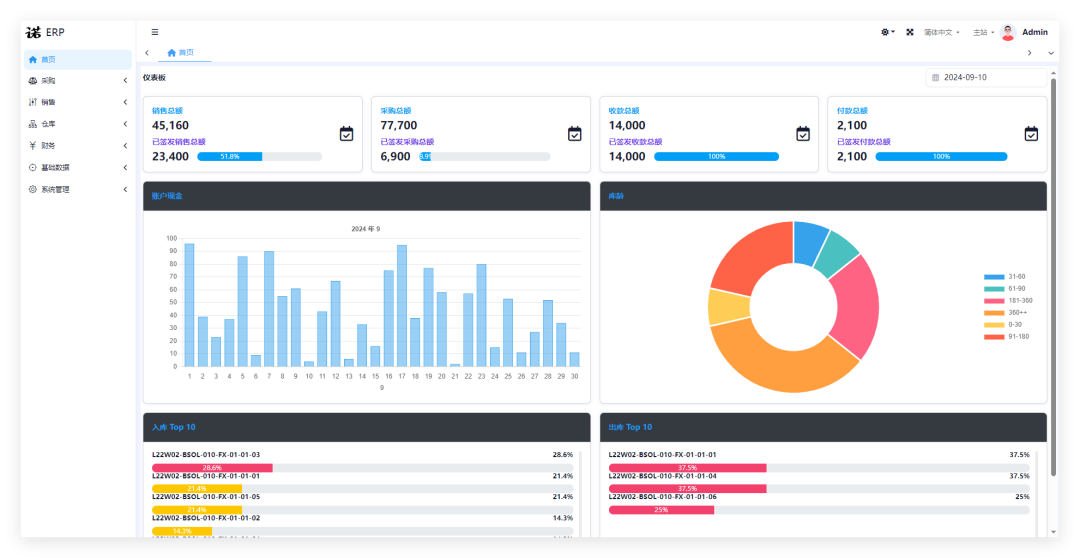The height and width of the screenshot is (558, 1080).
Task: Click the 28.6% red bar in 入库 Top 10
Action: pos(212,468)
